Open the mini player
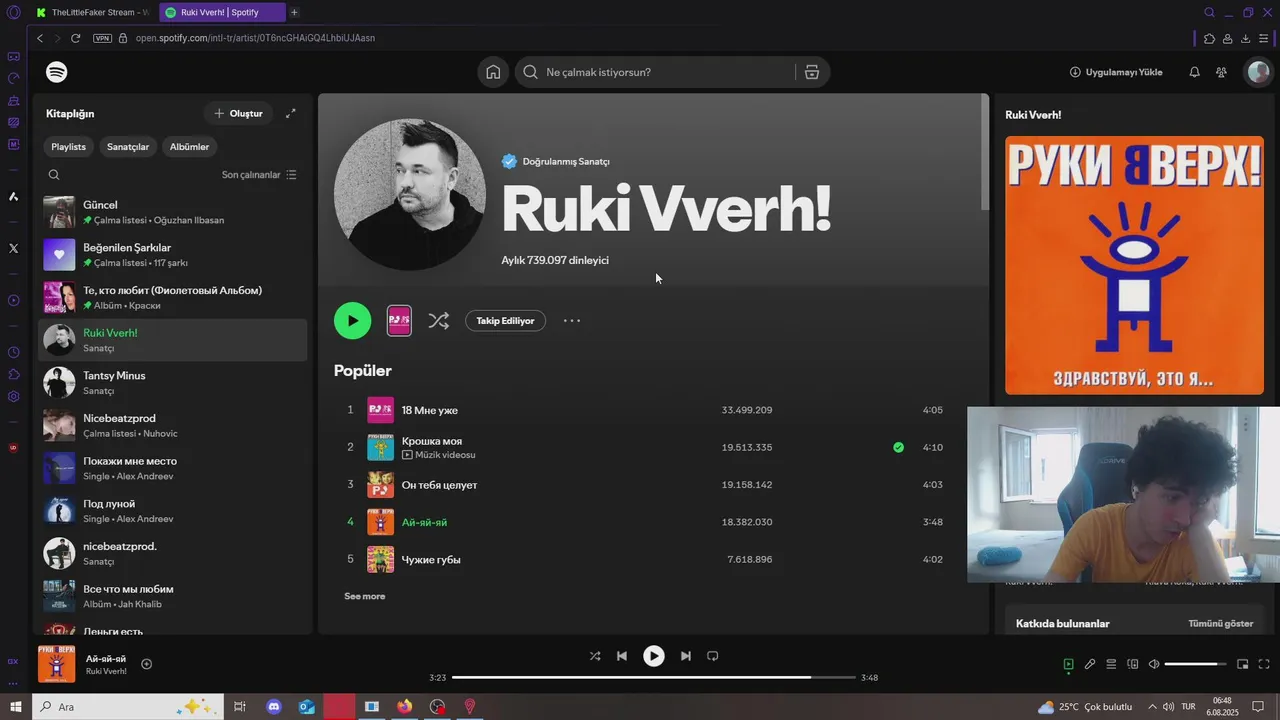Screen dimensions: 1280x720 [x=1242, y=664]
